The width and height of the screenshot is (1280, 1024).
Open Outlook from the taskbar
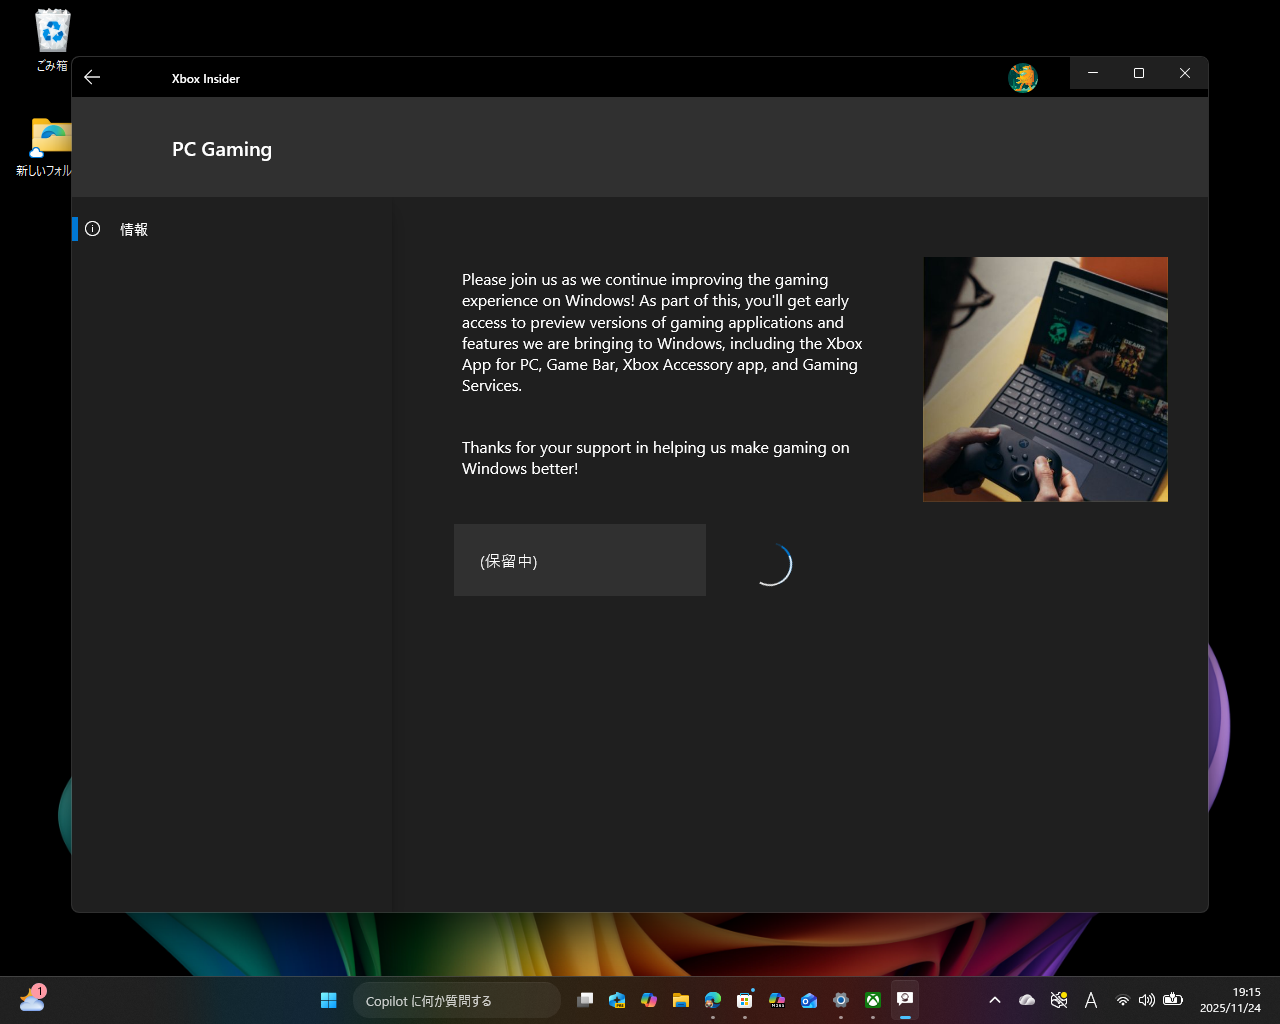[809, 1000]
